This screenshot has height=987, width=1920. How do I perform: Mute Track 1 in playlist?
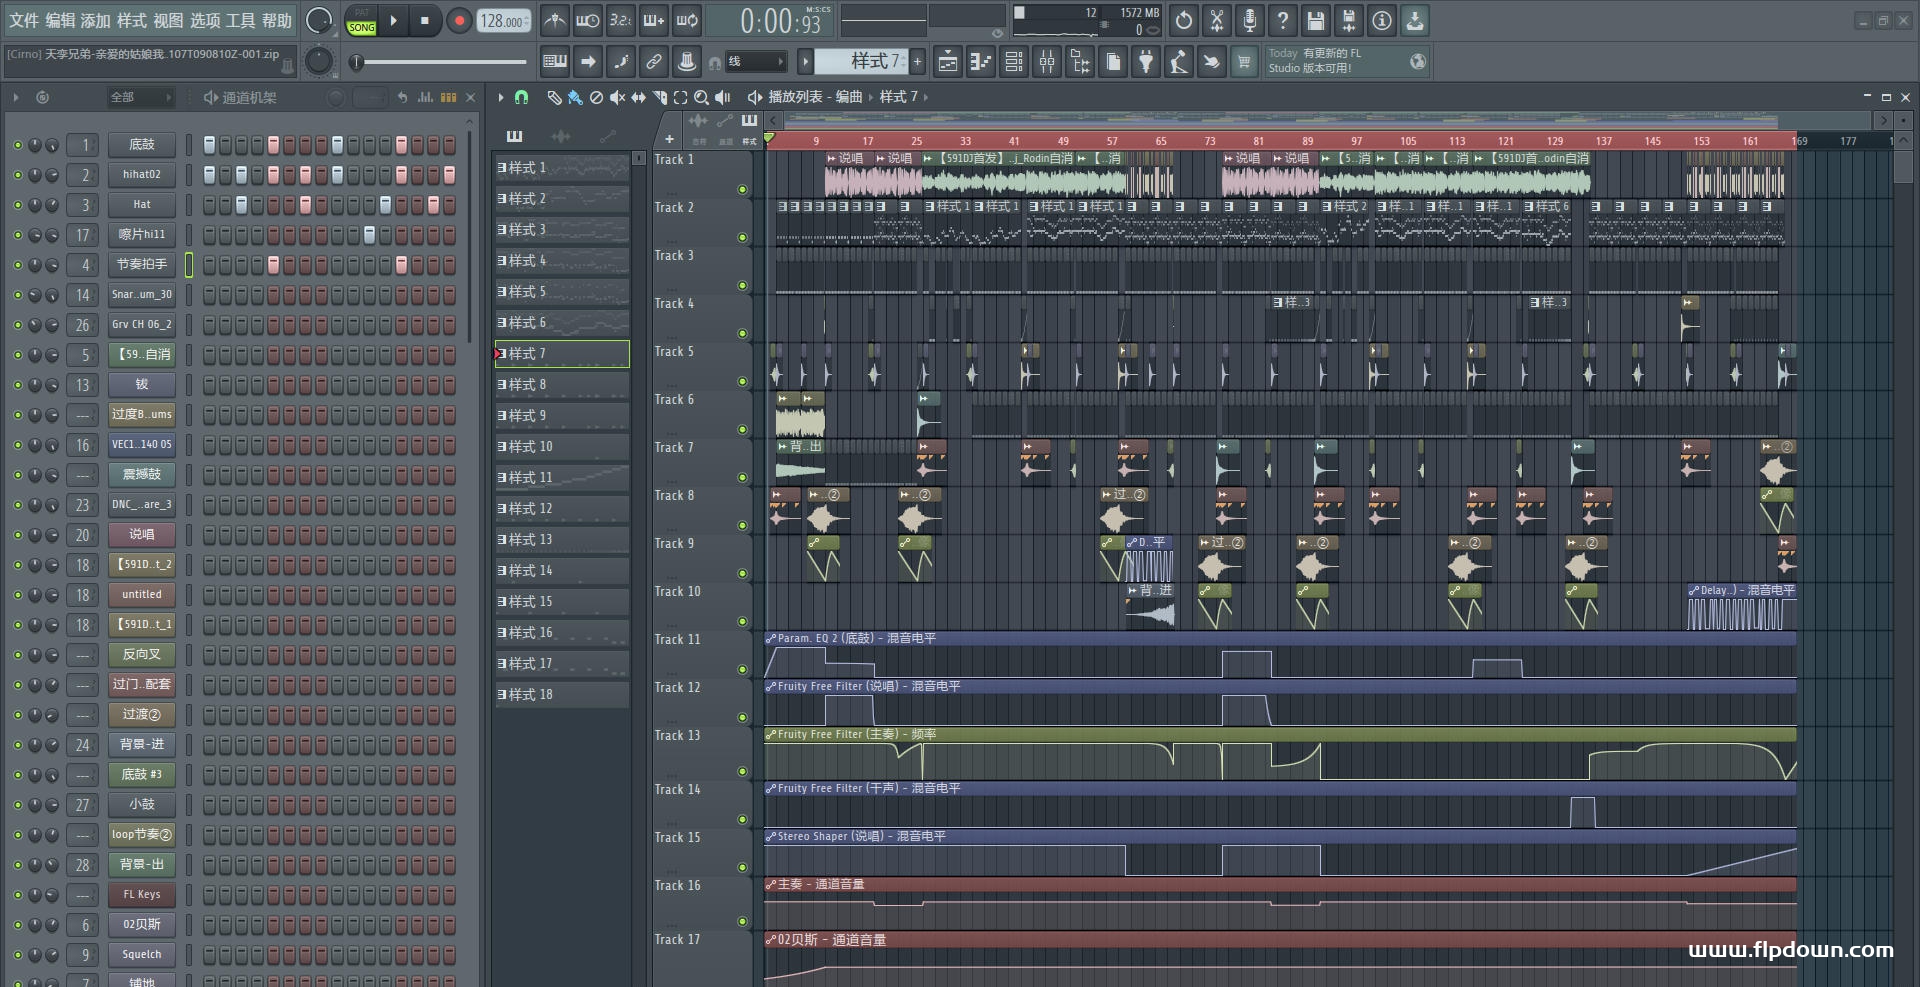tap(742, 189)
